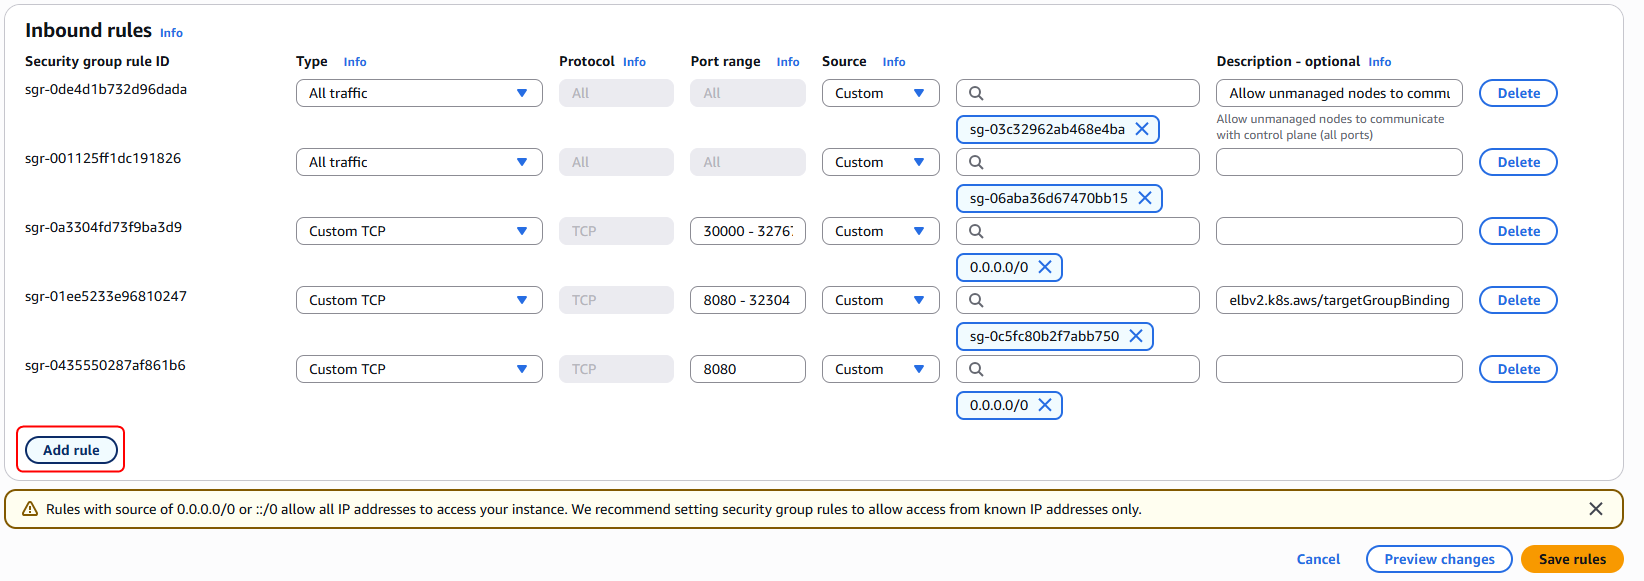Remove the sg-0c5fc80b2f7abb750 source tag
The height and width of the screenshot is (581, 1644).
pyautogui.click(x=1135, y=336)
